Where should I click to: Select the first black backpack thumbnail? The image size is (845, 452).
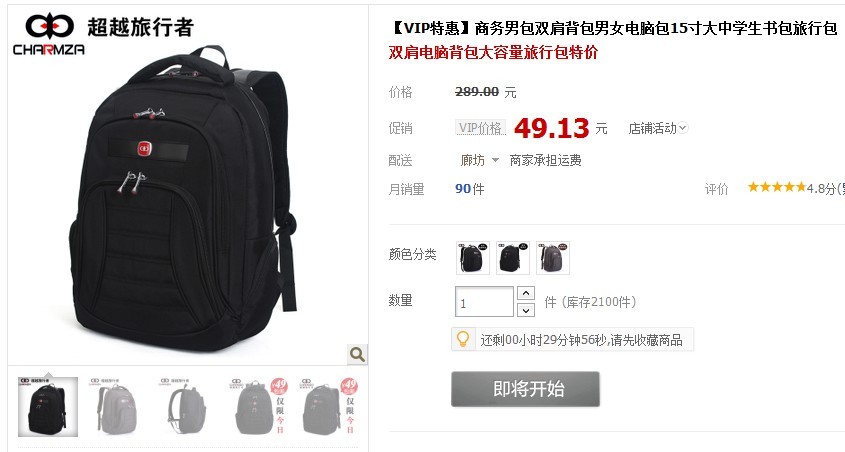(x=48, y=407)
